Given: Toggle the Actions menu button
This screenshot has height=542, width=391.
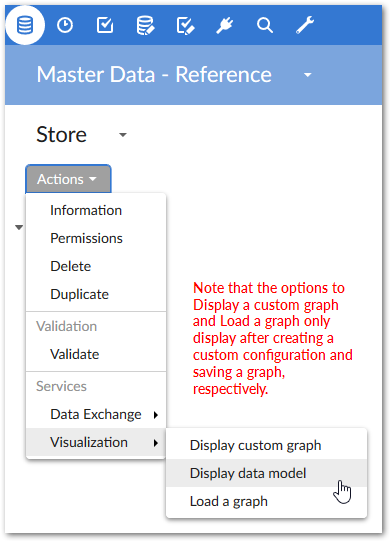Looking at the screenshot, I should click(68, 179).
